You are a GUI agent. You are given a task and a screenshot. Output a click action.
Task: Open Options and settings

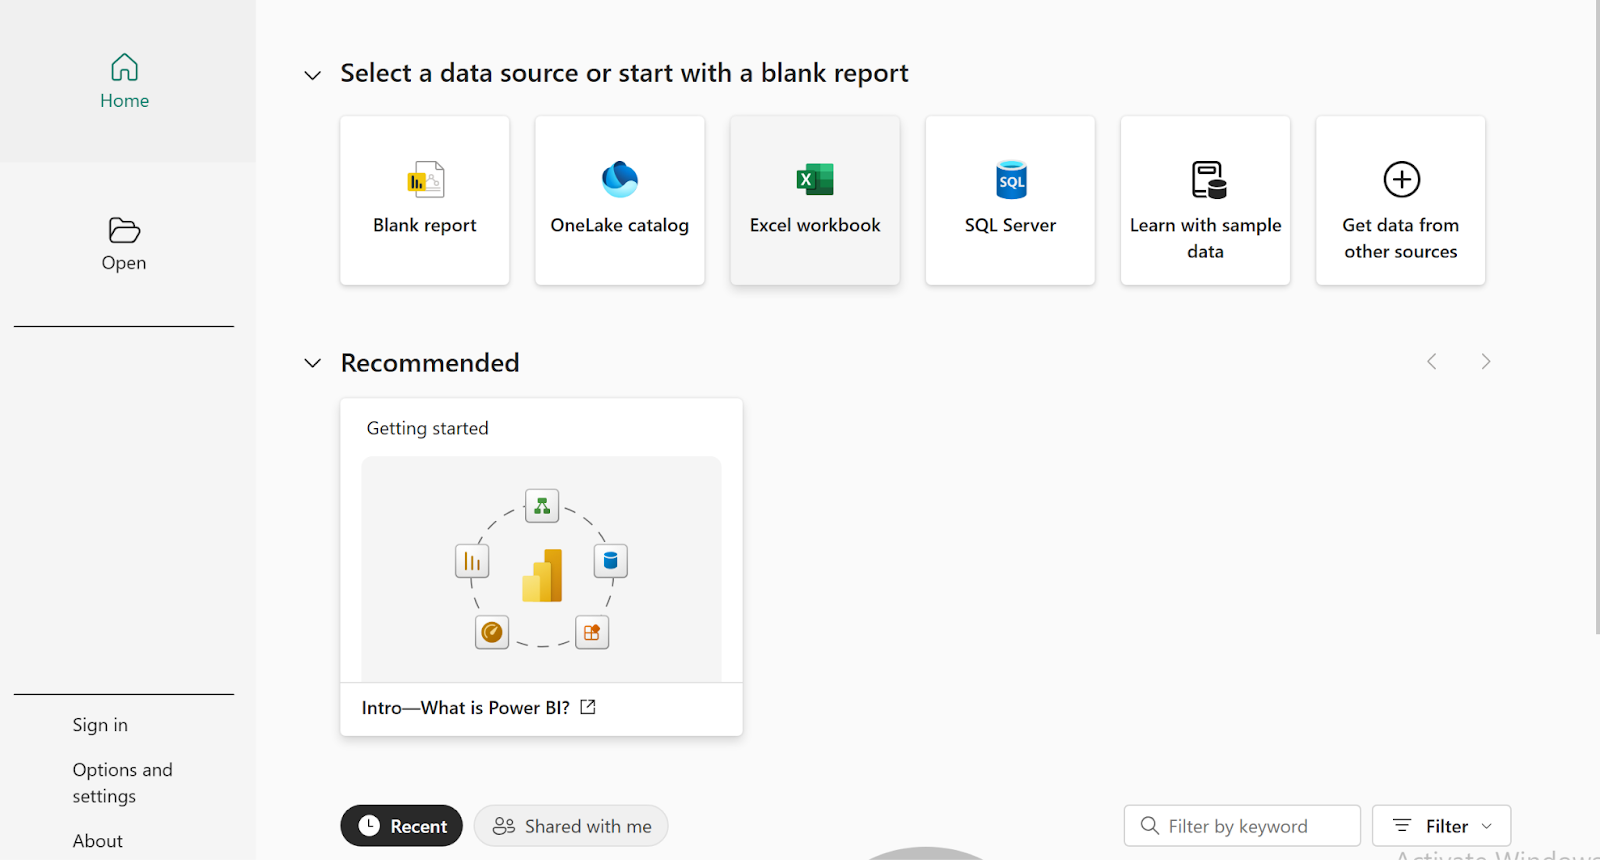[122, 783]
